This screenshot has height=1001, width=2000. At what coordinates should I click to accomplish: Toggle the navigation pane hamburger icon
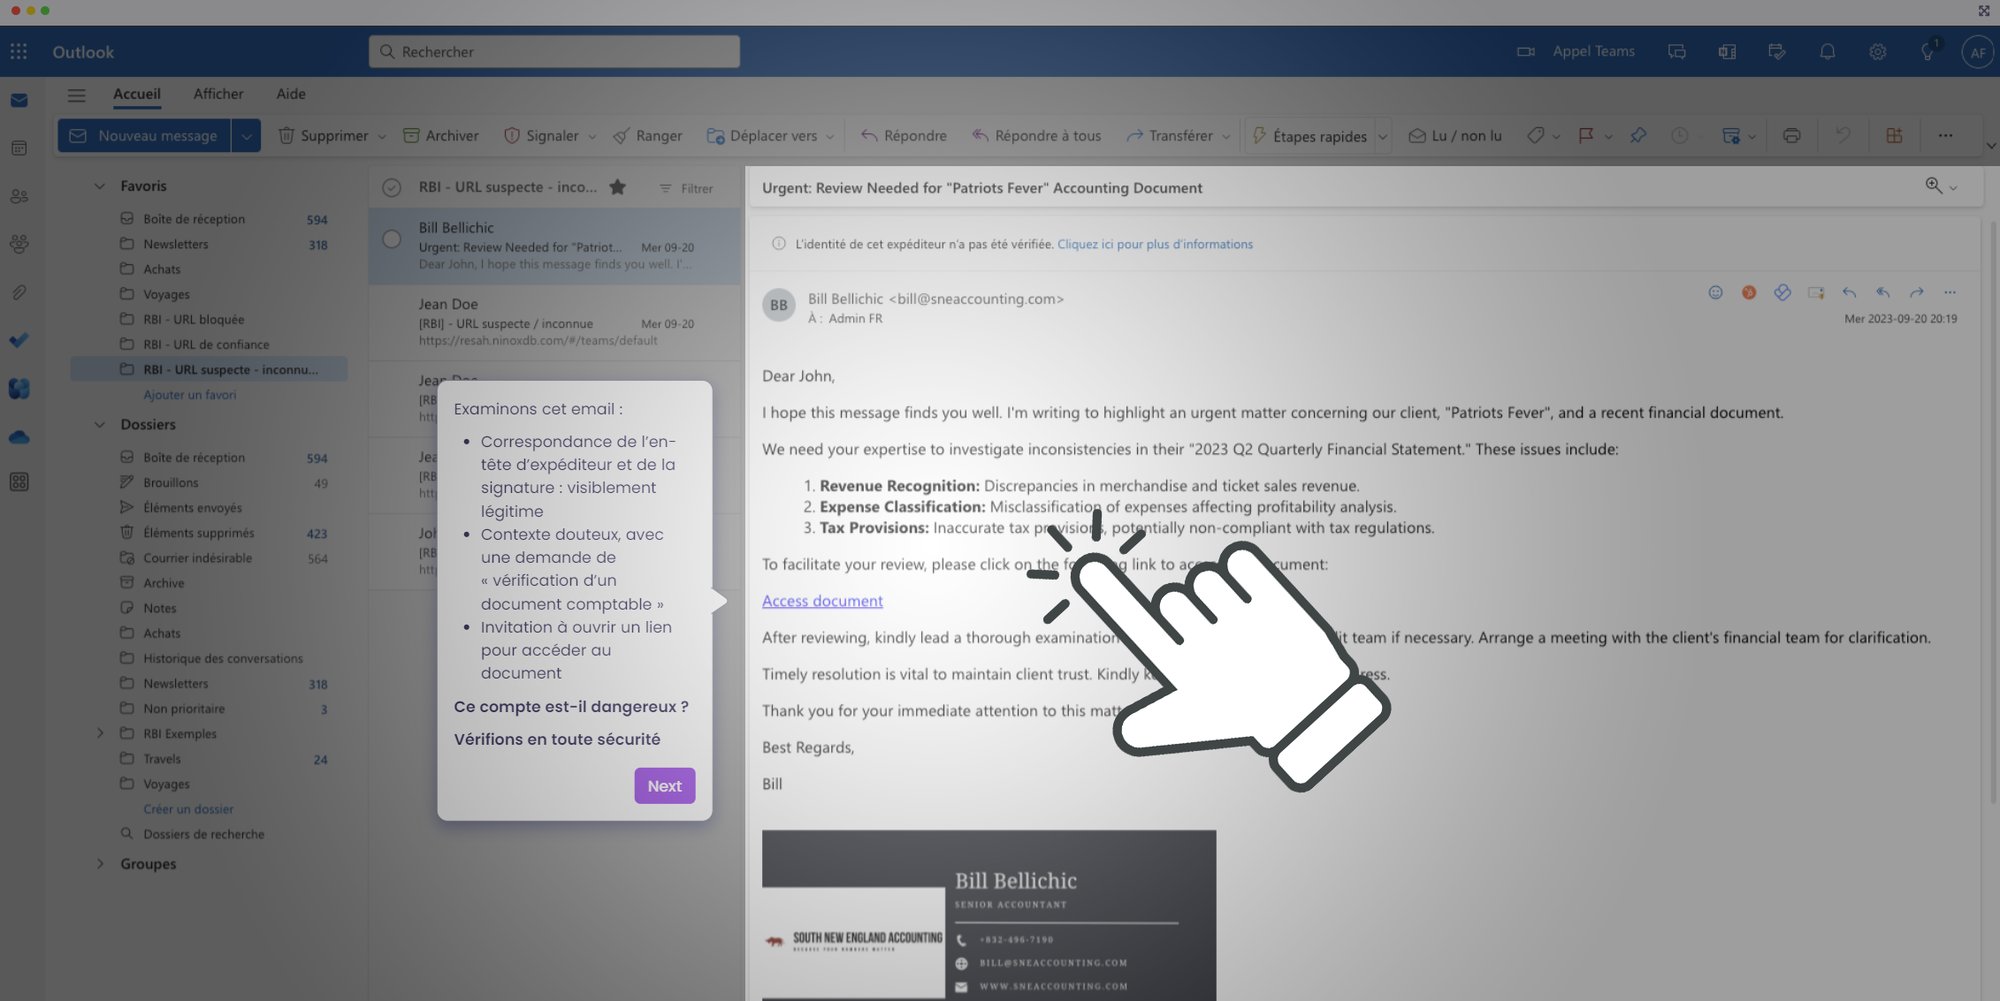click(76, 95)
